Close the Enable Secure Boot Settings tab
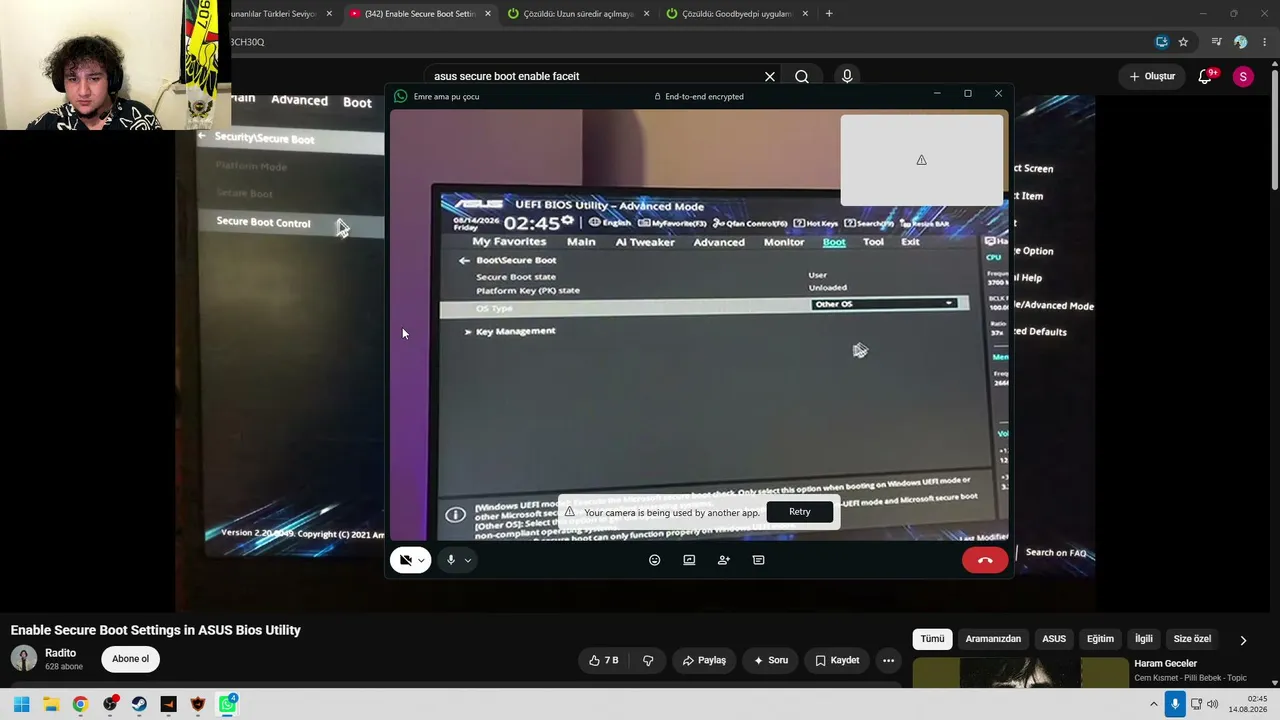Image resolution: width=1280 pixels, height=720 pixels. pyautogui.click(x=488, y=14)
